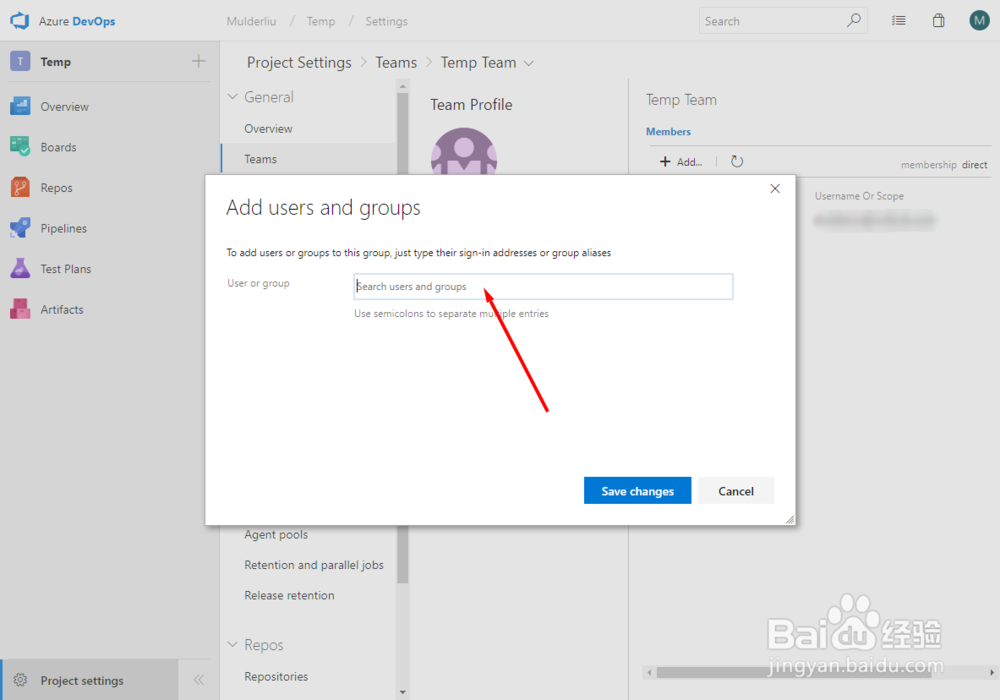This screenshot has width=1000, height=700.
Task: Open the Marketplace shopping bag
Action: pos(938,20)
